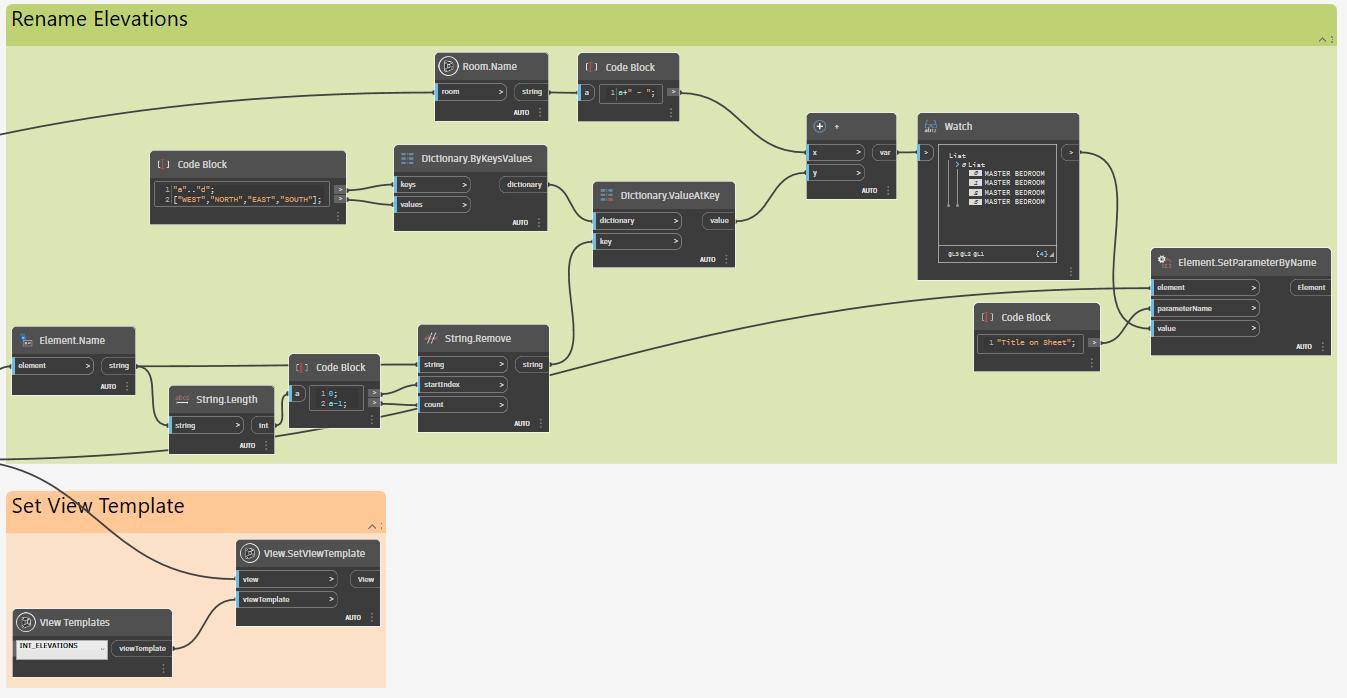Open the INT_ELEVATIONS view template dropdown
Viewport: 1347px width, 698px height.
pos(62,648)
